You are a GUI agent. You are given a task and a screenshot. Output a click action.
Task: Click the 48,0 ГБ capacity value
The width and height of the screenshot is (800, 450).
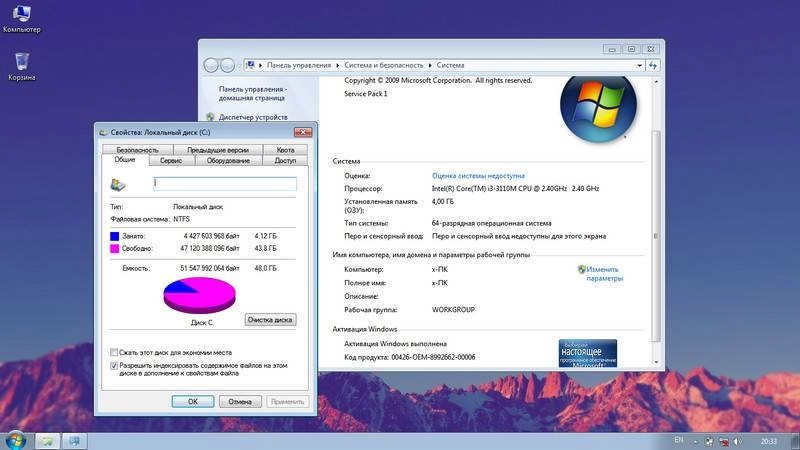(x=265, y=268)
